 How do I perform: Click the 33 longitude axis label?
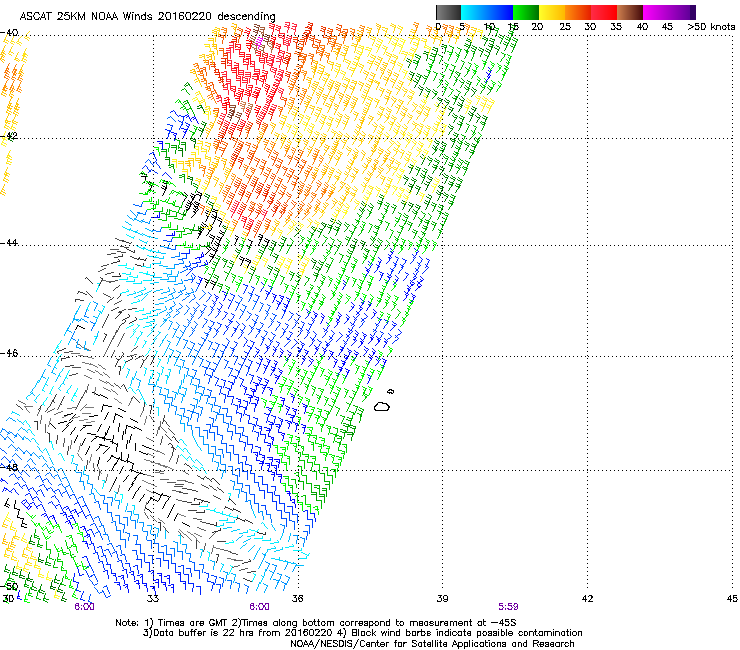(x=153, y=599)
